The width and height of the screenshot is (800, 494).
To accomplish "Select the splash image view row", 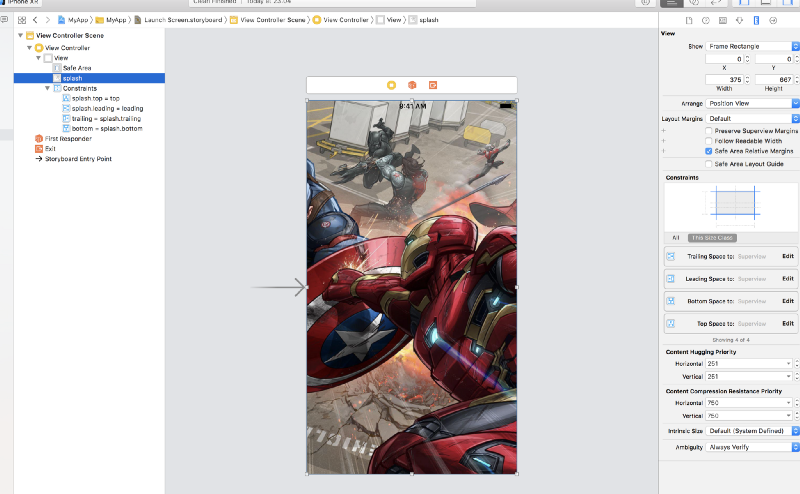I will pyautogui.click(x=89, y=78).
